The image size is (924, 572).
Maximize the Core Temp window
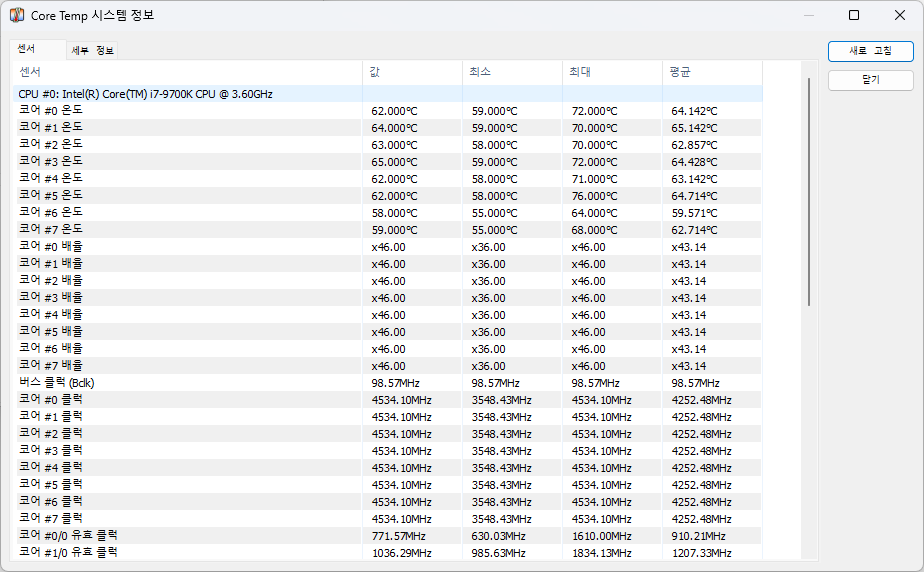pyautogui.click(x=854, y=15)
